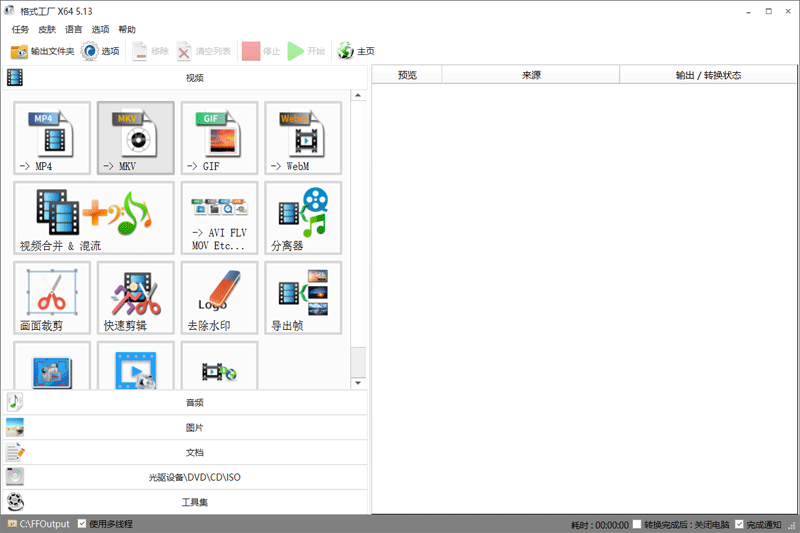Viewport: 800px width, 533px height.
Task: Open the 选项 menu in the menu bar
Action: coord(100,29)
